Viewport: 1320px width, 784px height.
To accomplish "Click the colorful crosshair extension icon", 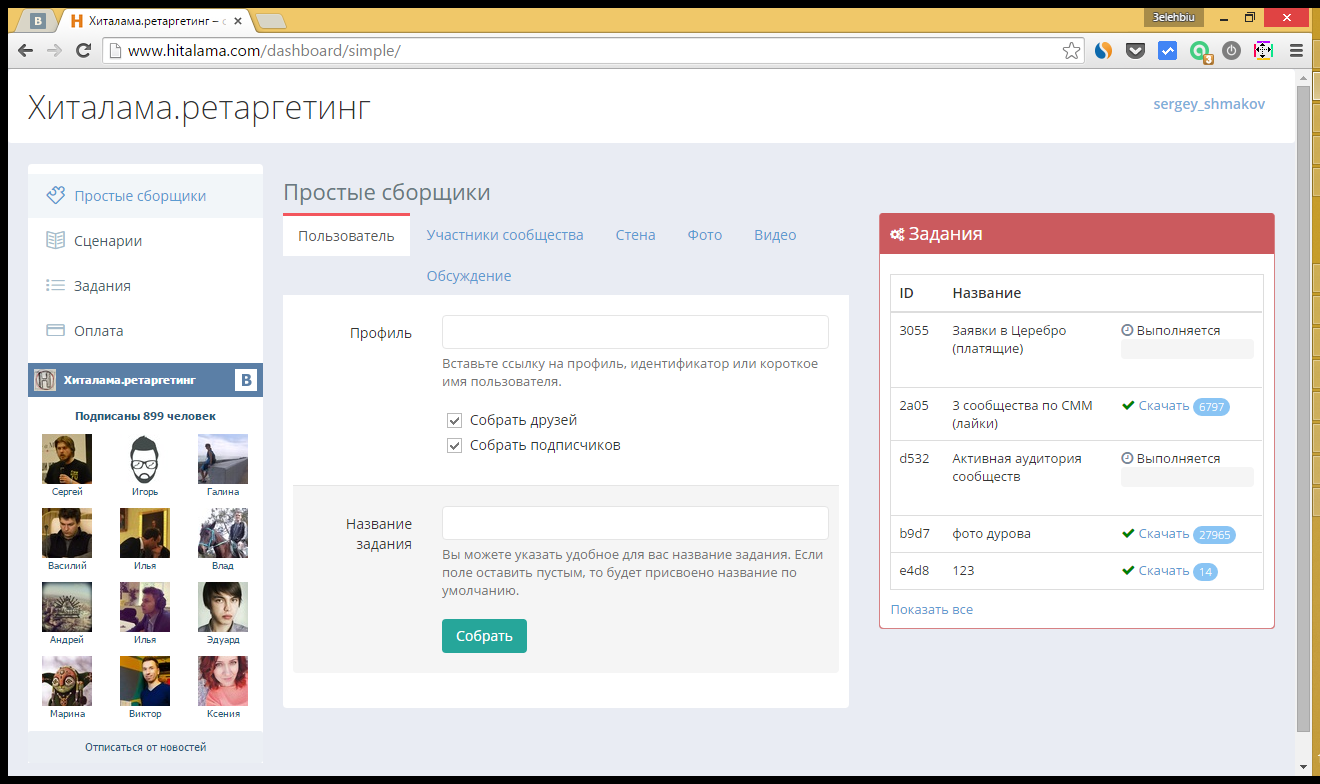I will tap(1263, 50).
